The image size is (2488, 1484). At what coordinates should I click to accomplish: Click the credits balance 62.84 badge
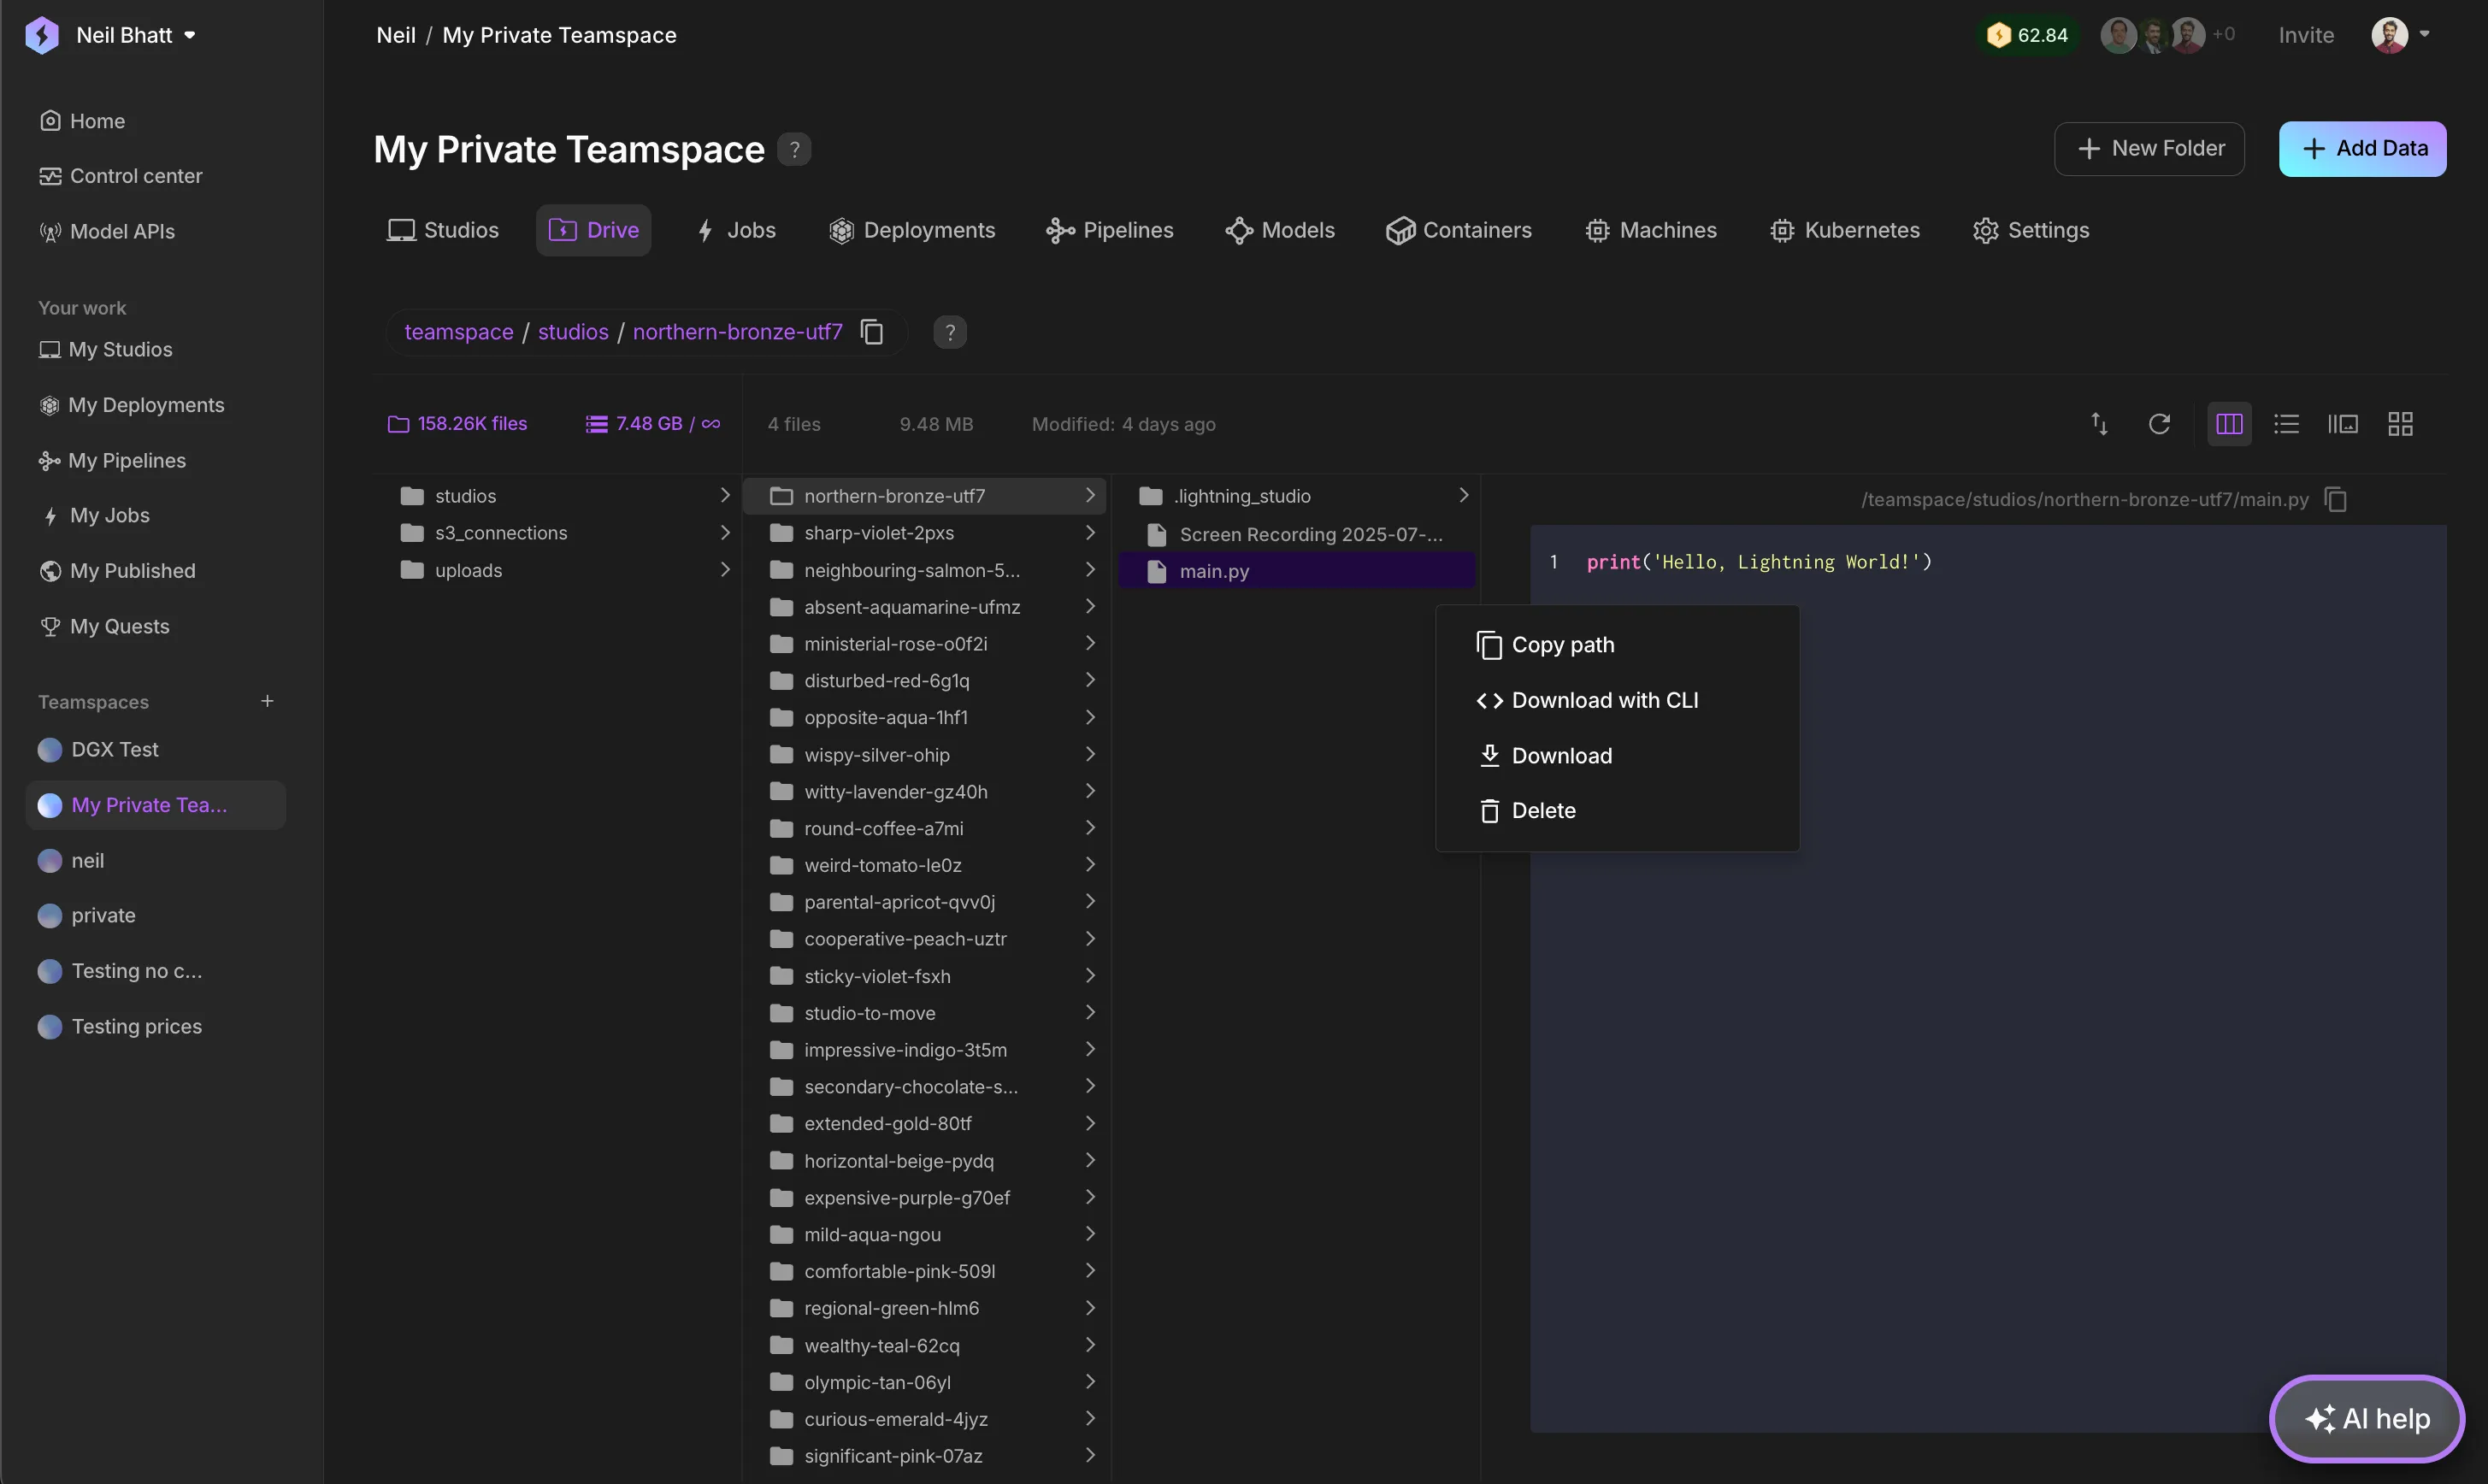2027,35
